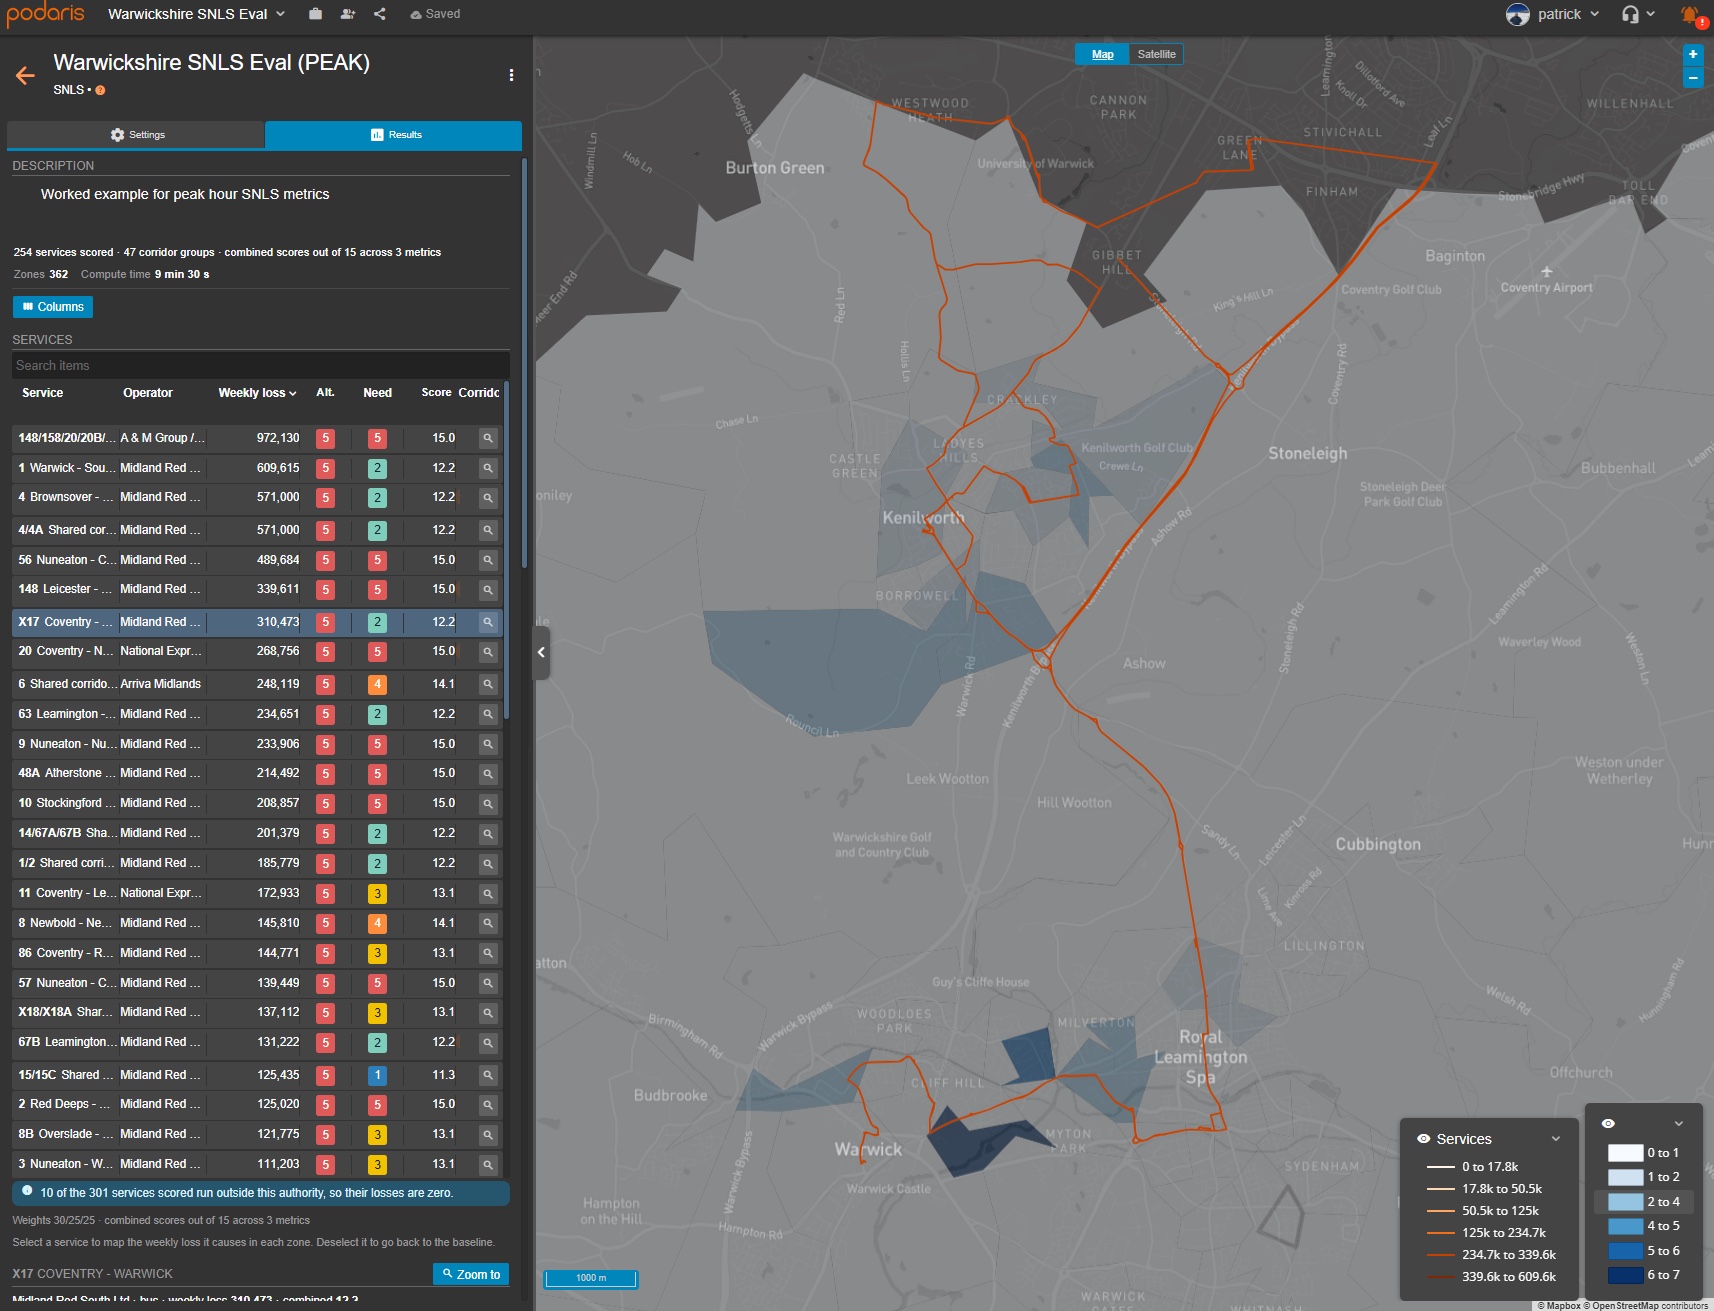Click the 0 to 1 white swatch

[1625, 1153]
